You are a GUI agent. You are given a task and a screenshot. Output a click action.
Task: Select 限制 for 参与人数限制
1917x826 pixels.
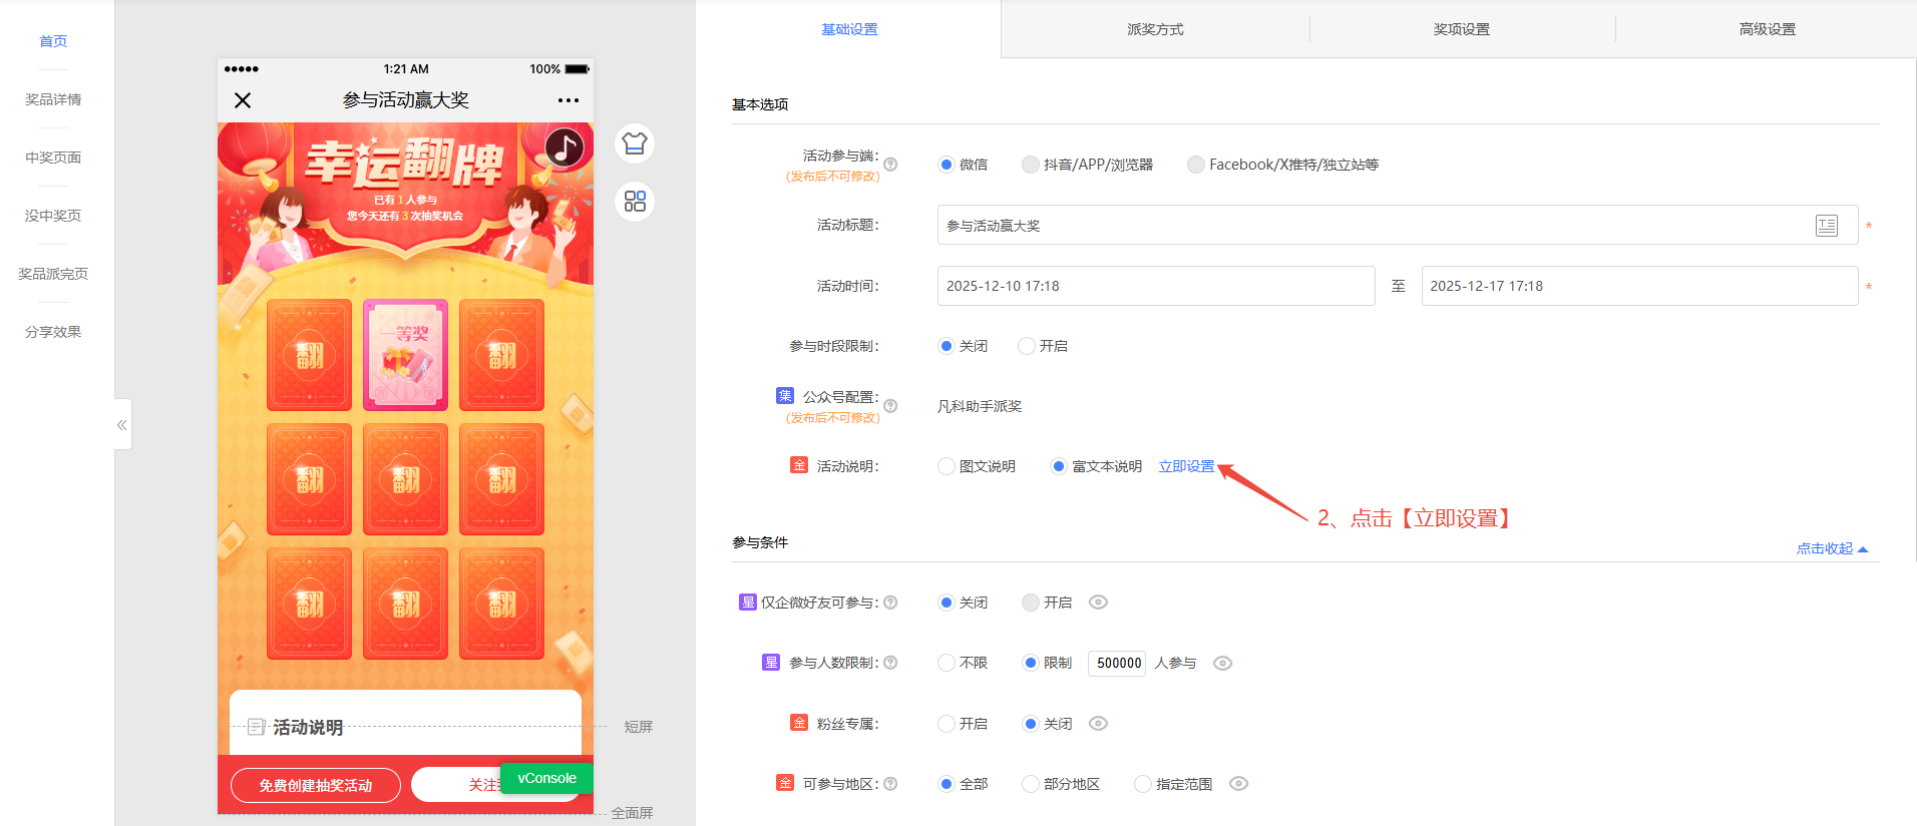tap(1030, 663)
